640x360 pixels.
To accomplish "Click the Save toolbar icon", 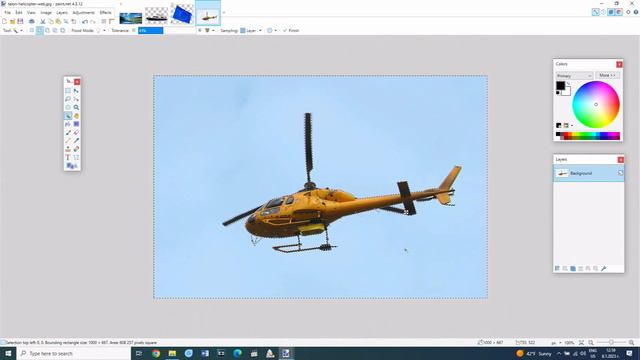I will [20, 21].
